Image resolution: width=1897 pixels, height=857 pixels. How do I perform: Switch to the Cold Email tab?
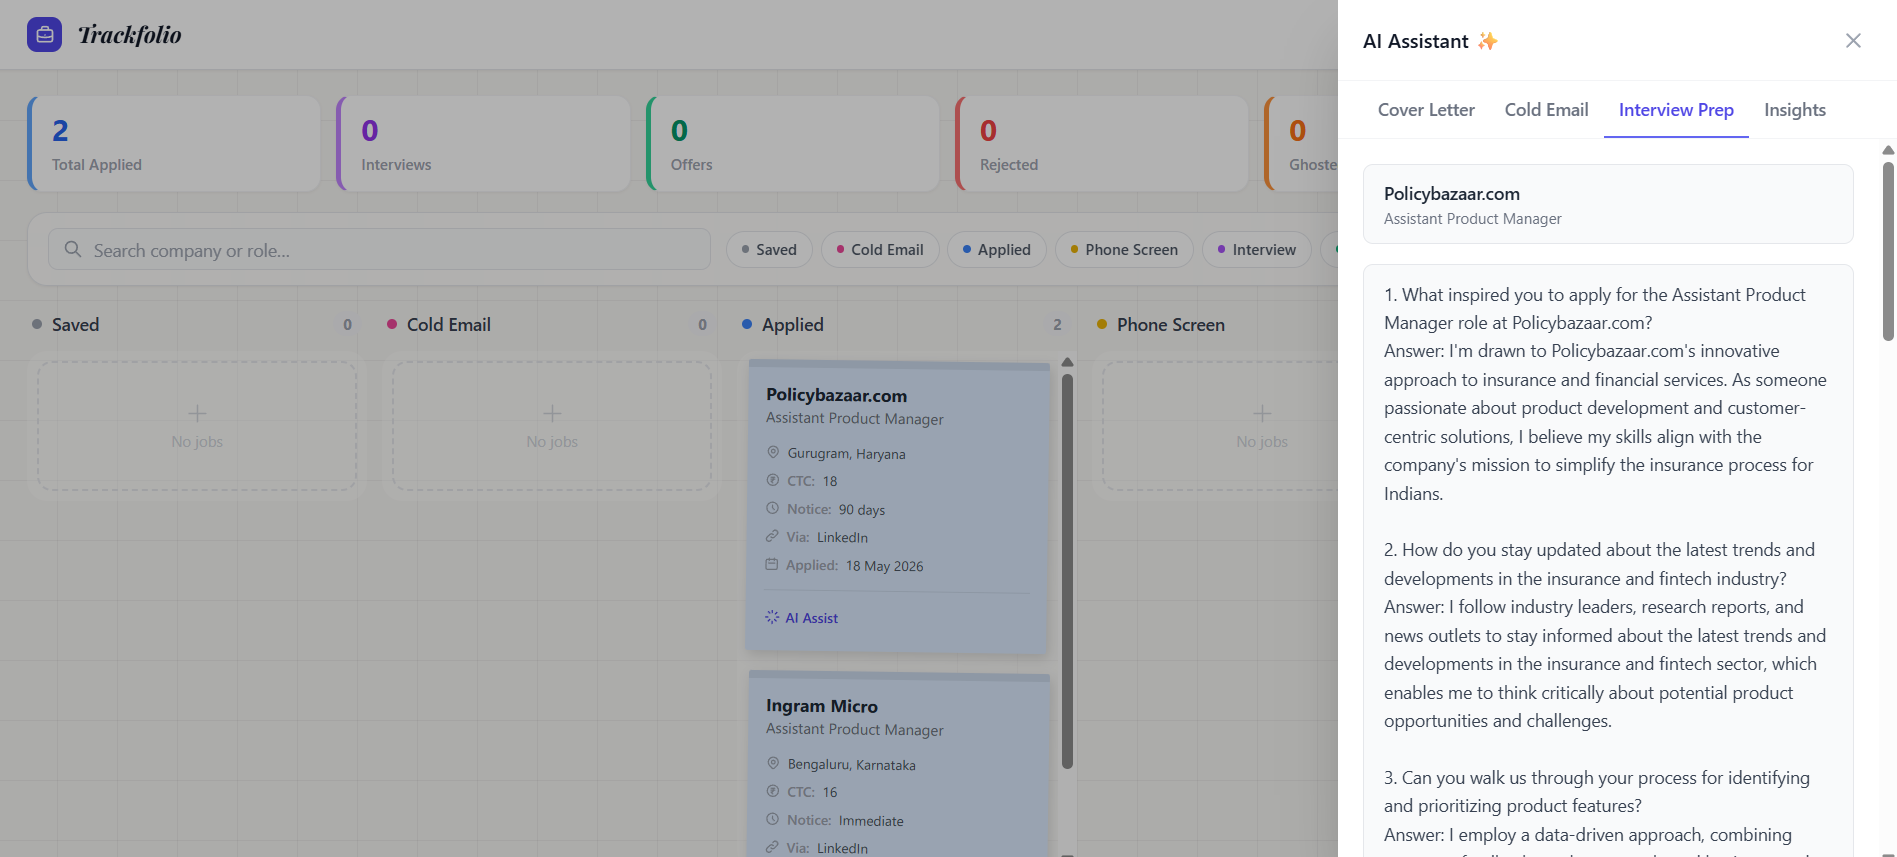(x=1546, y=110)
